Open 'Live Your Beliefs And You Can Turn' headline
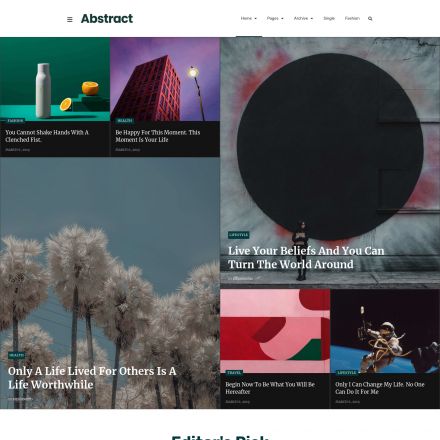Viewport: 440px width, 440px height. coord(306,257)
